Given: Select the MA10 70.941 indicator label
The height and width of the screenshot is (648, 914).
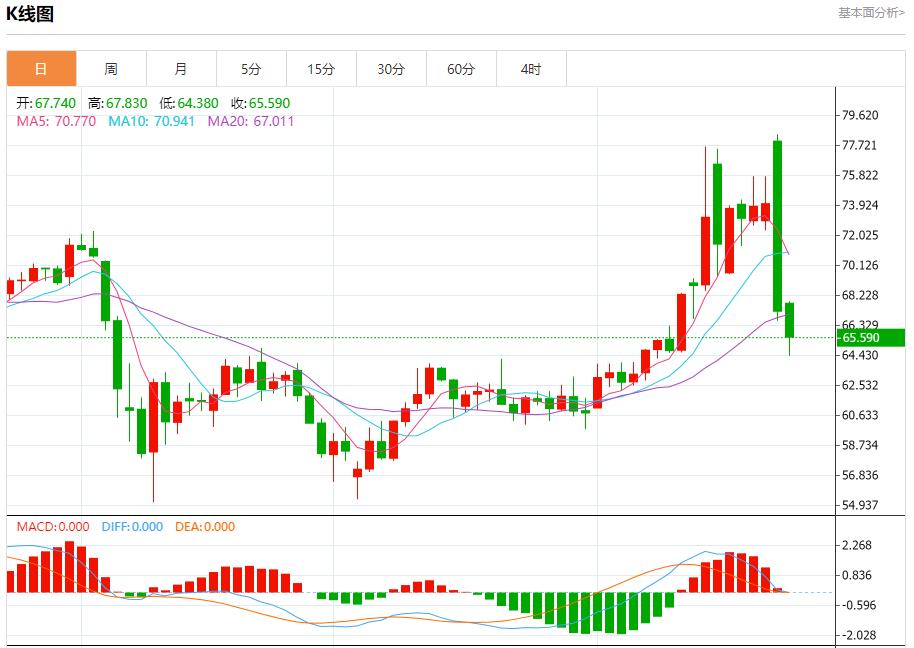Looking at the screenshot, I should [152, 121].
